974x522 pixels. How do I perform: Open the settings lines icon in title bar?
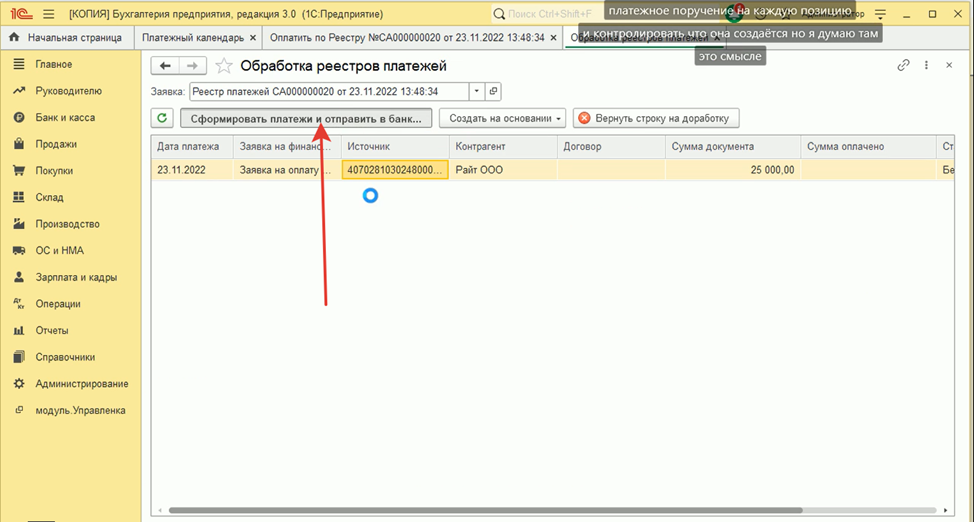pyautogui.click(x=880, y=14)
